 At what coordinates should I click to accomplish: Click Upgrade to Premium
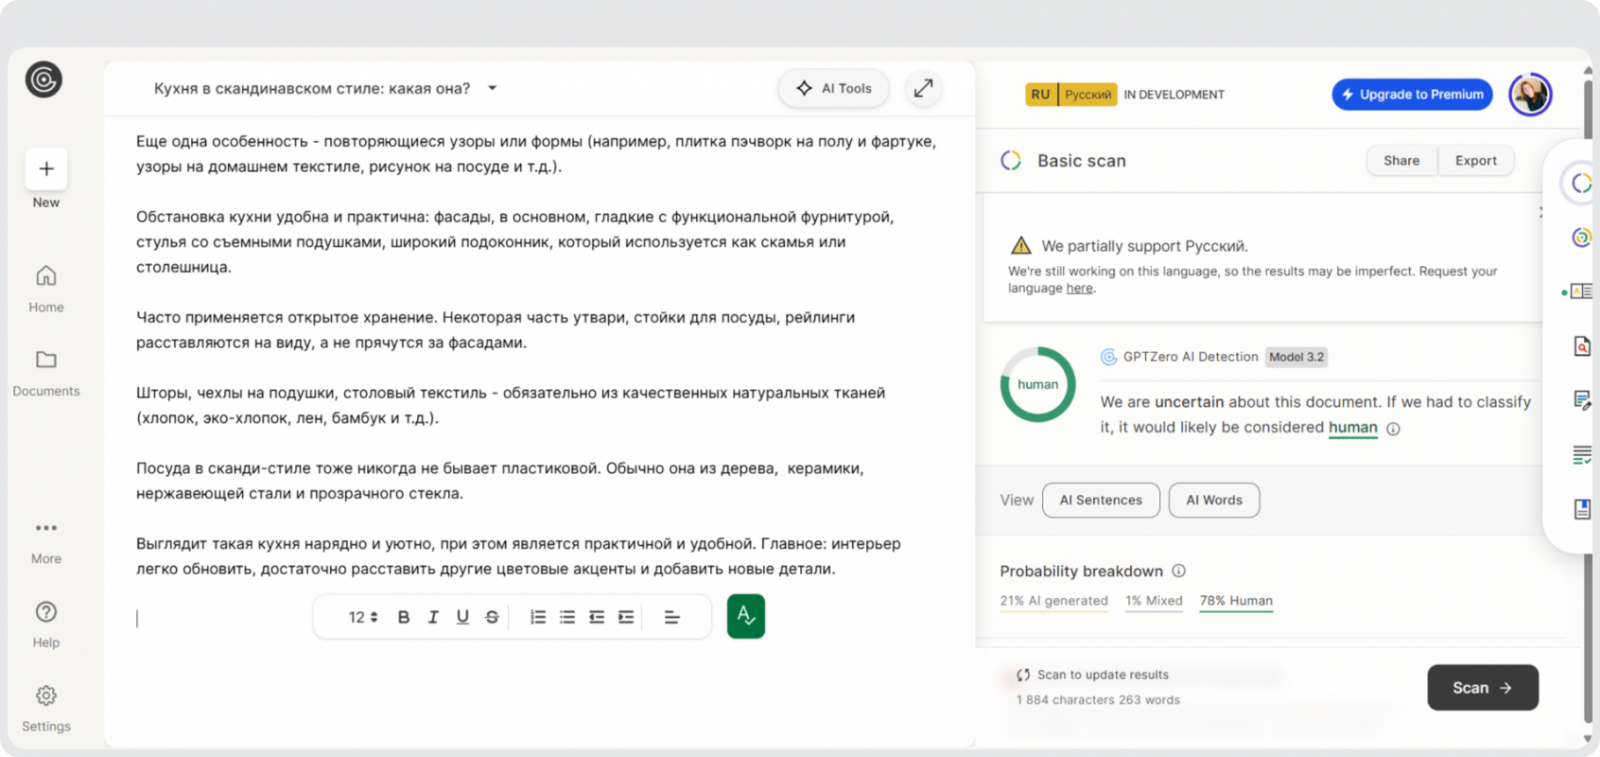(x=1412, y=94)
